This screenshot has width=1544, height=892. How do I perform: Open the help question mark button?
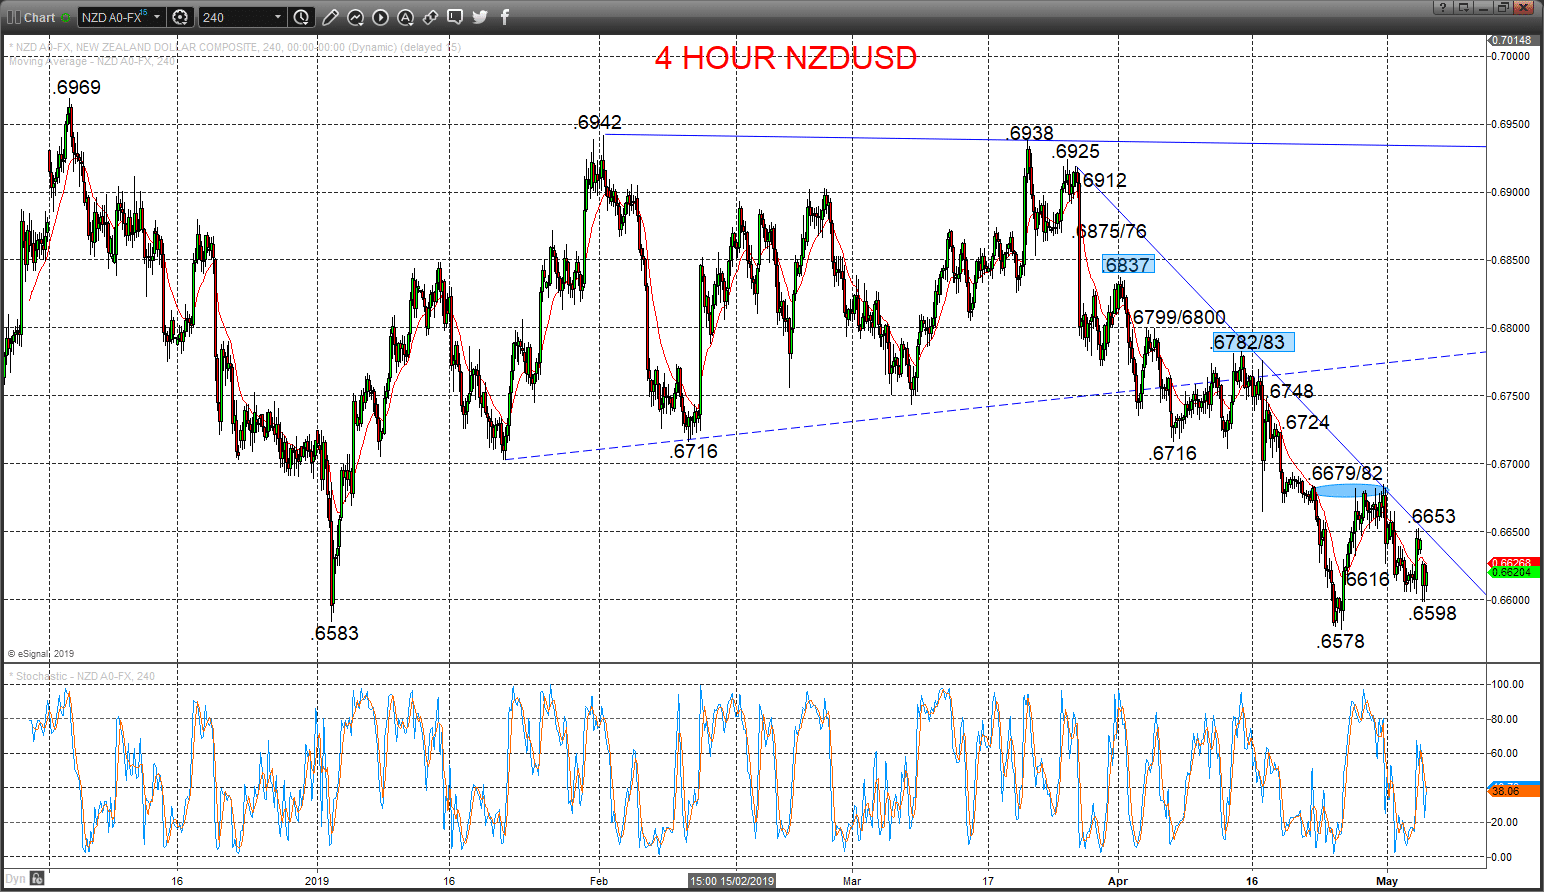point(1441,7)
